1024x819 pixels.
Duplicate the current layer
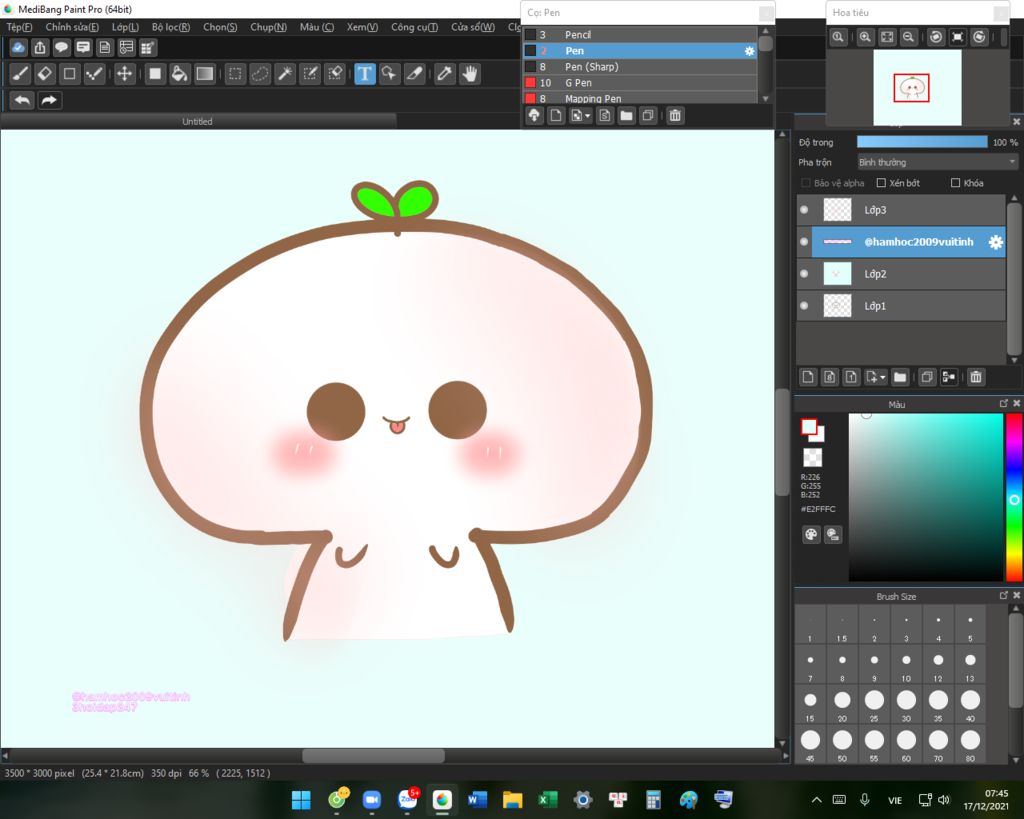click(x=927, y=377)
